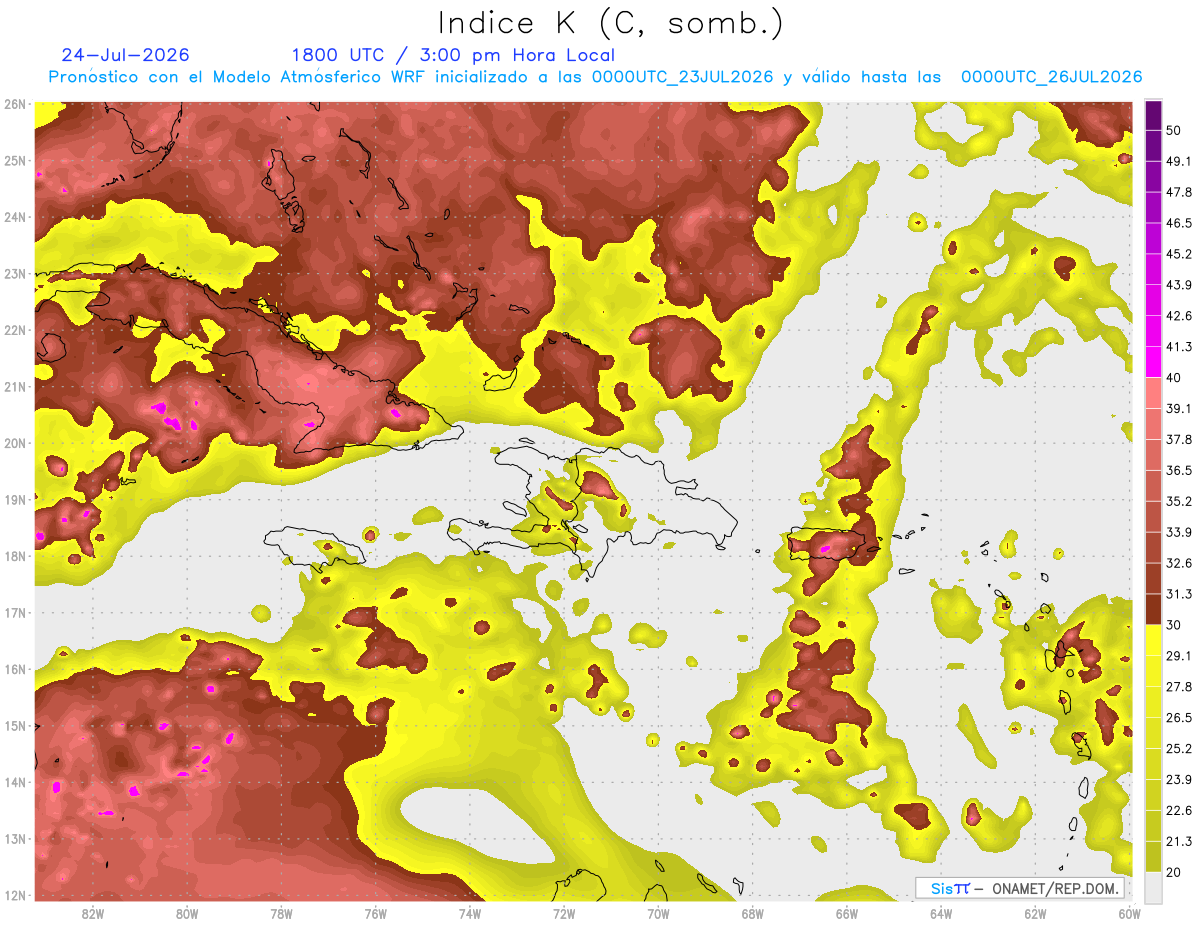
Task: Click the latitude axis label '18N'
Action: click(14, 556)
